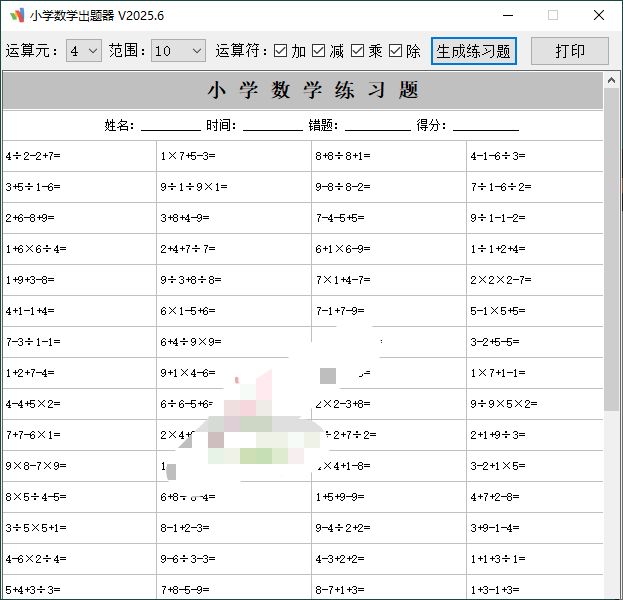Screen dimensions: 623x600
Task: Toggle the 除 (division) checkbox
Action: [395, 51]
